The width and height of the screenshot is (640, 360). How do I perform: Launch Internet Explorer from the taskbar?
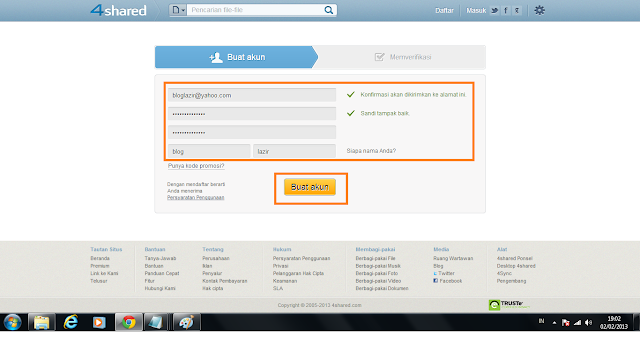tap(71, 322)
